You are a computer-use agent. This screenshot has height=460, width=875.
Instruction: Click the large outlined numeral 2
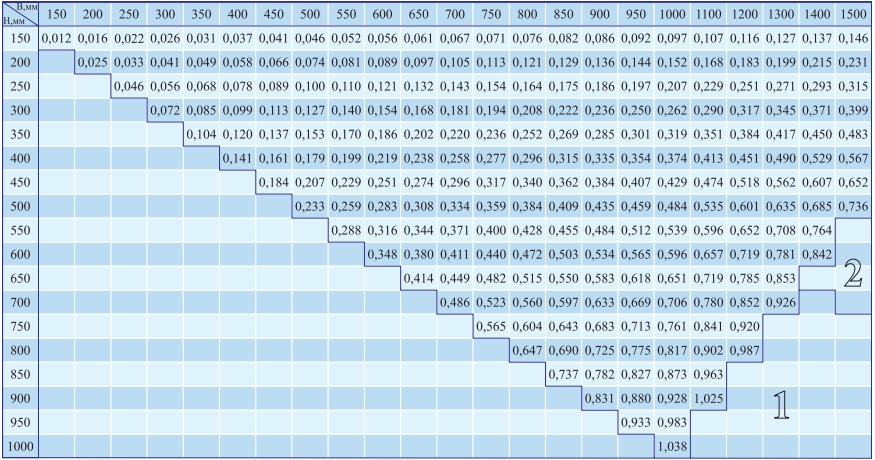pos(852,273)
